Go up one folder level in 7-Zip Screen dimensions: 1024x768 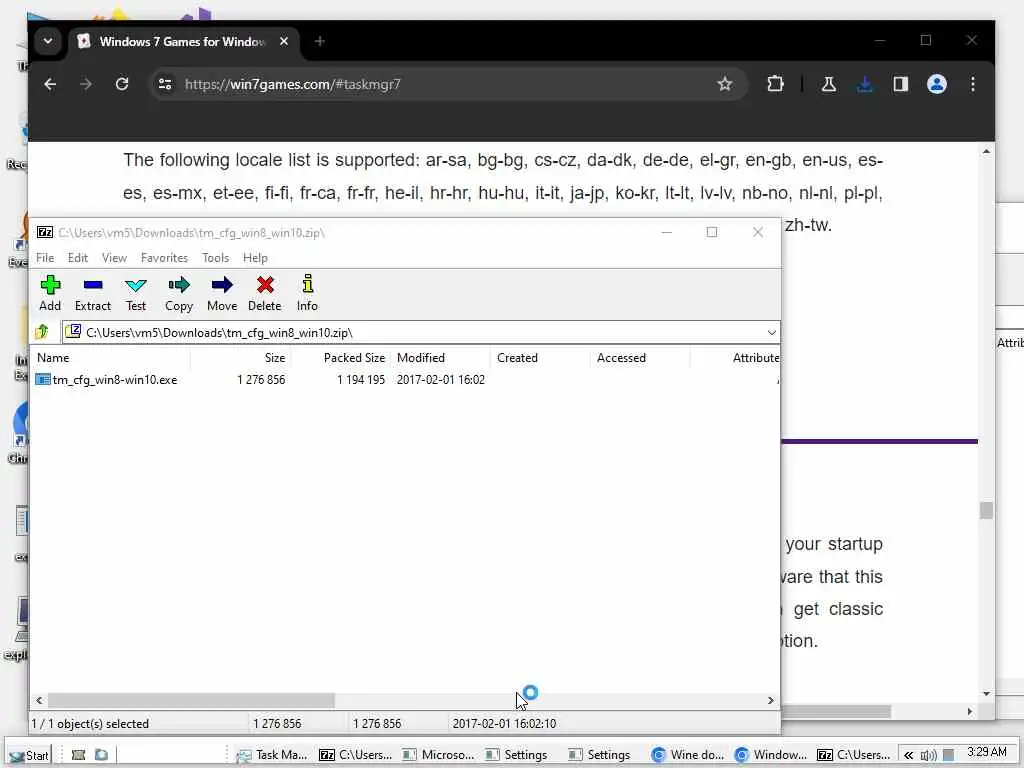click(x=42, y=332)
